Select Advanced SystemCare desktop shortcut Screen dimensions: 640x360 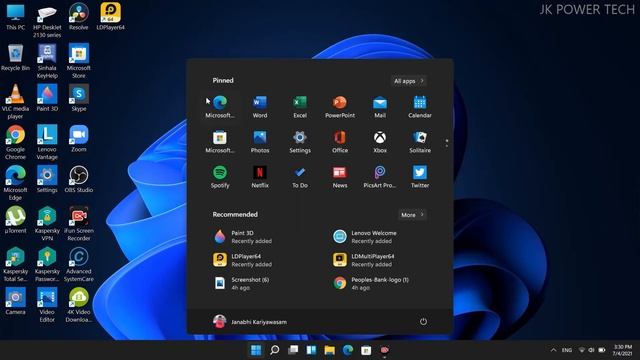[x=78, y=264]
